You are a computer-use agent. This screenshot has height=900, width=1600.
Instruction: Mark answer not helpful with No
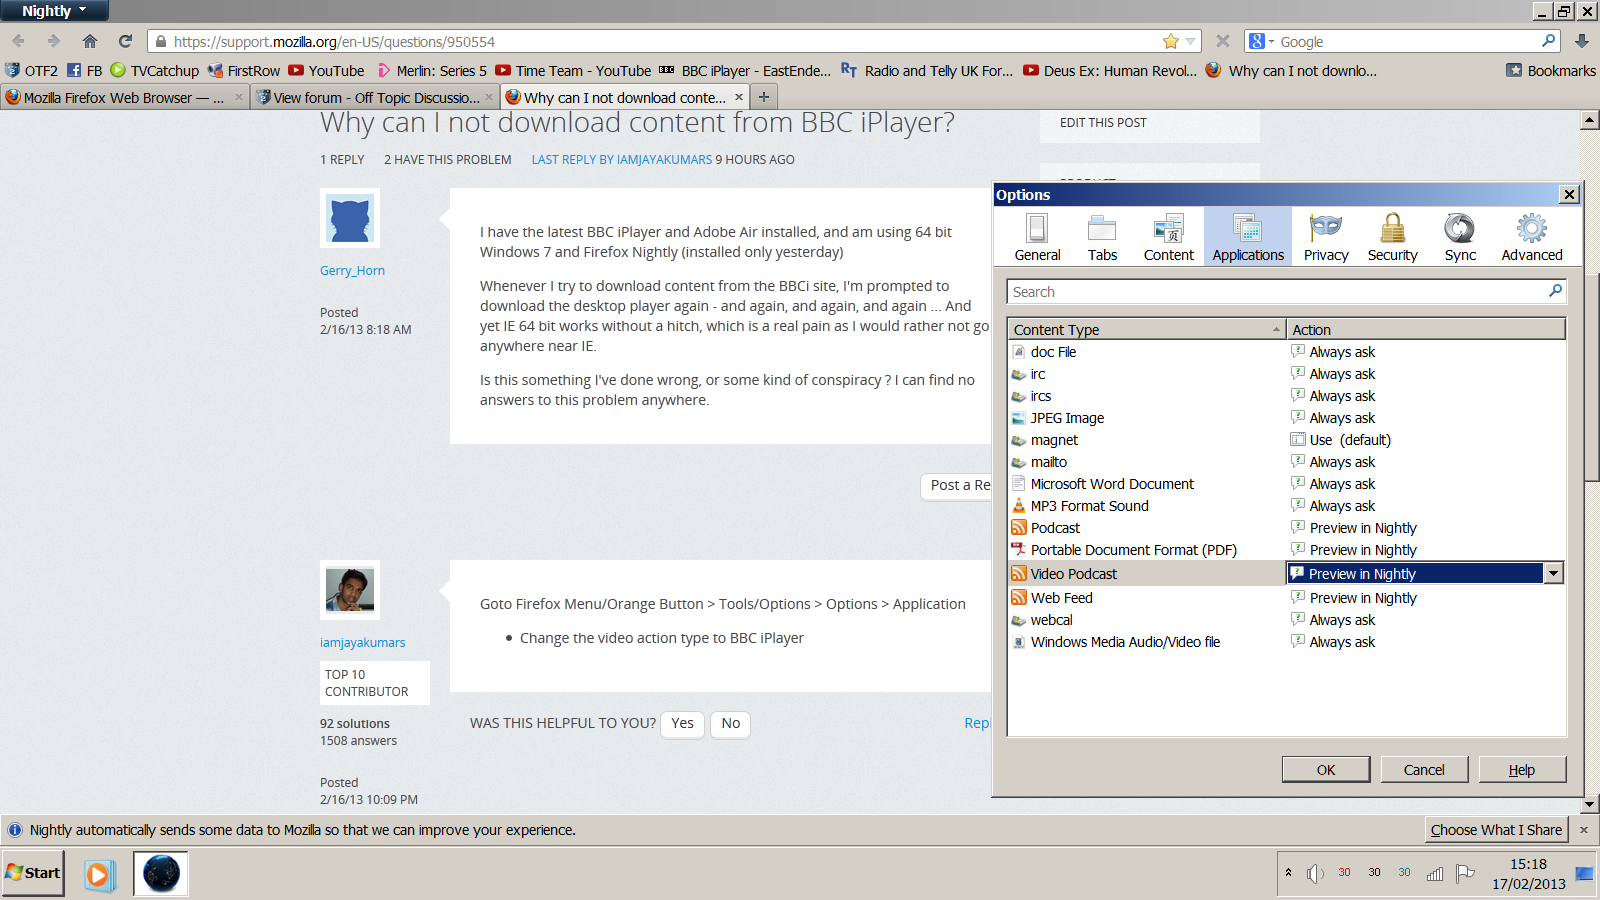(731, 724)
